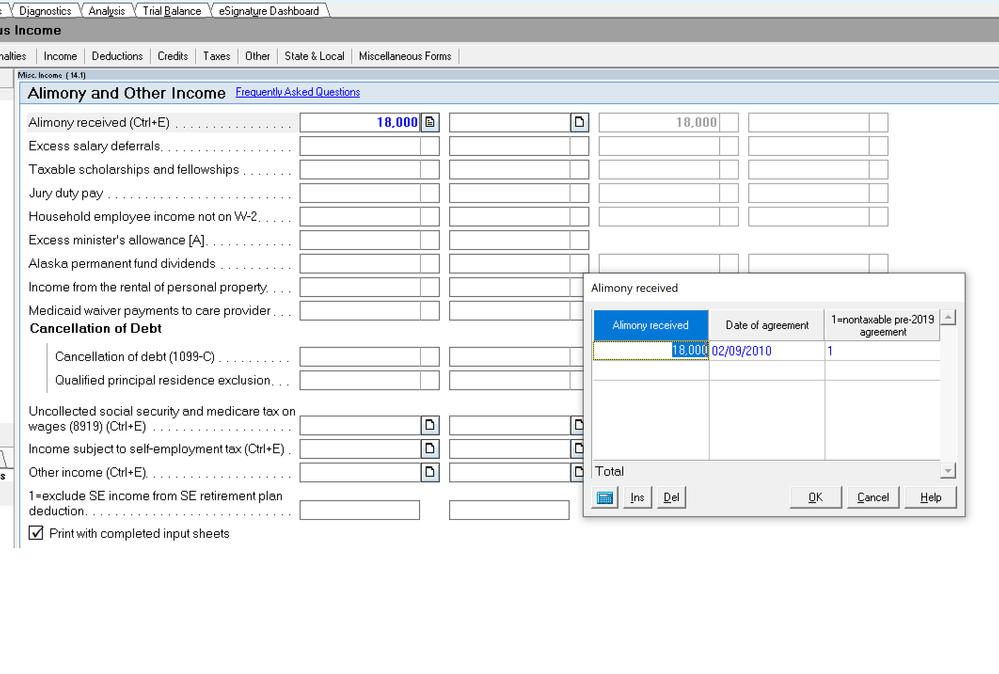Click Ins button to insert a row

[x=637, y=498]
